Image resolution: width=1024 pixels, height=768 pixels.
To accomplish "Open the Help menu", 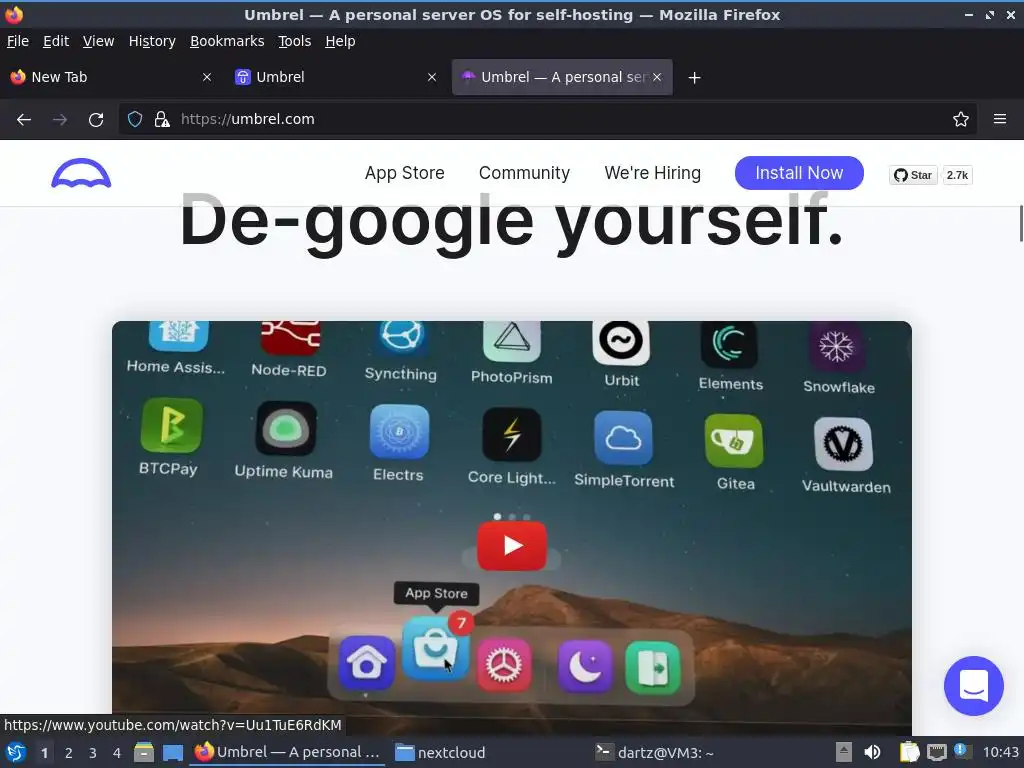I will tap(340, 41).
